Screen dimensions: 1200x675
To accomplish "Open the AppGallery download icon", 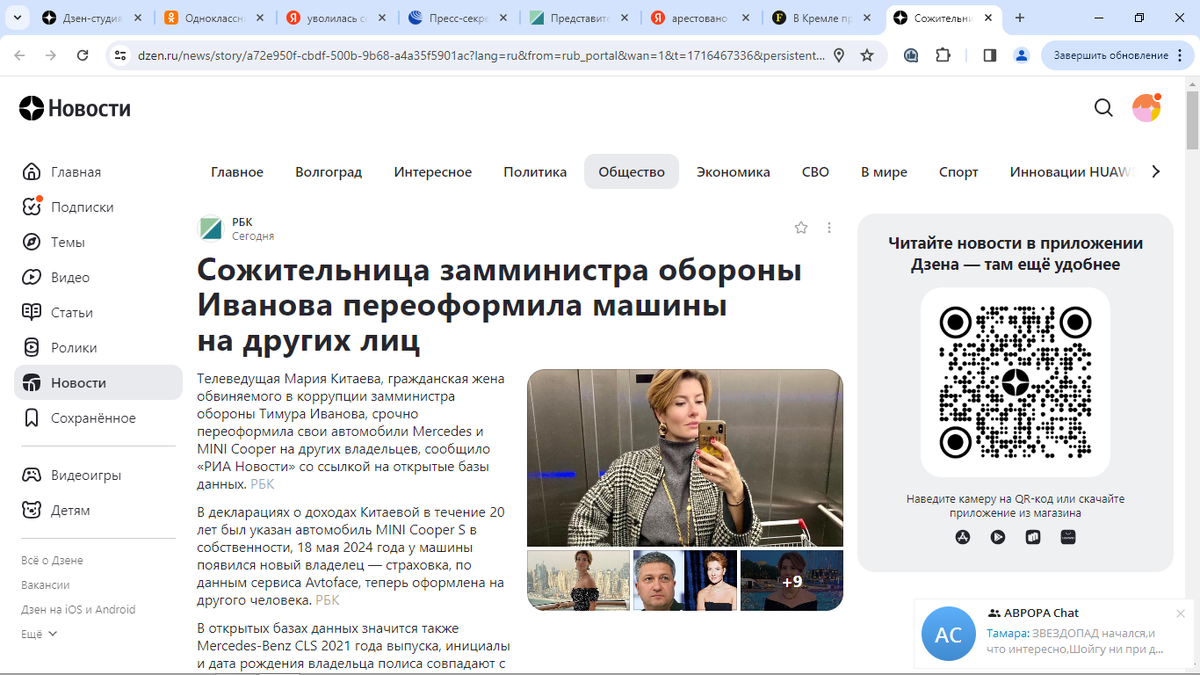I will tap(1033, 537).
